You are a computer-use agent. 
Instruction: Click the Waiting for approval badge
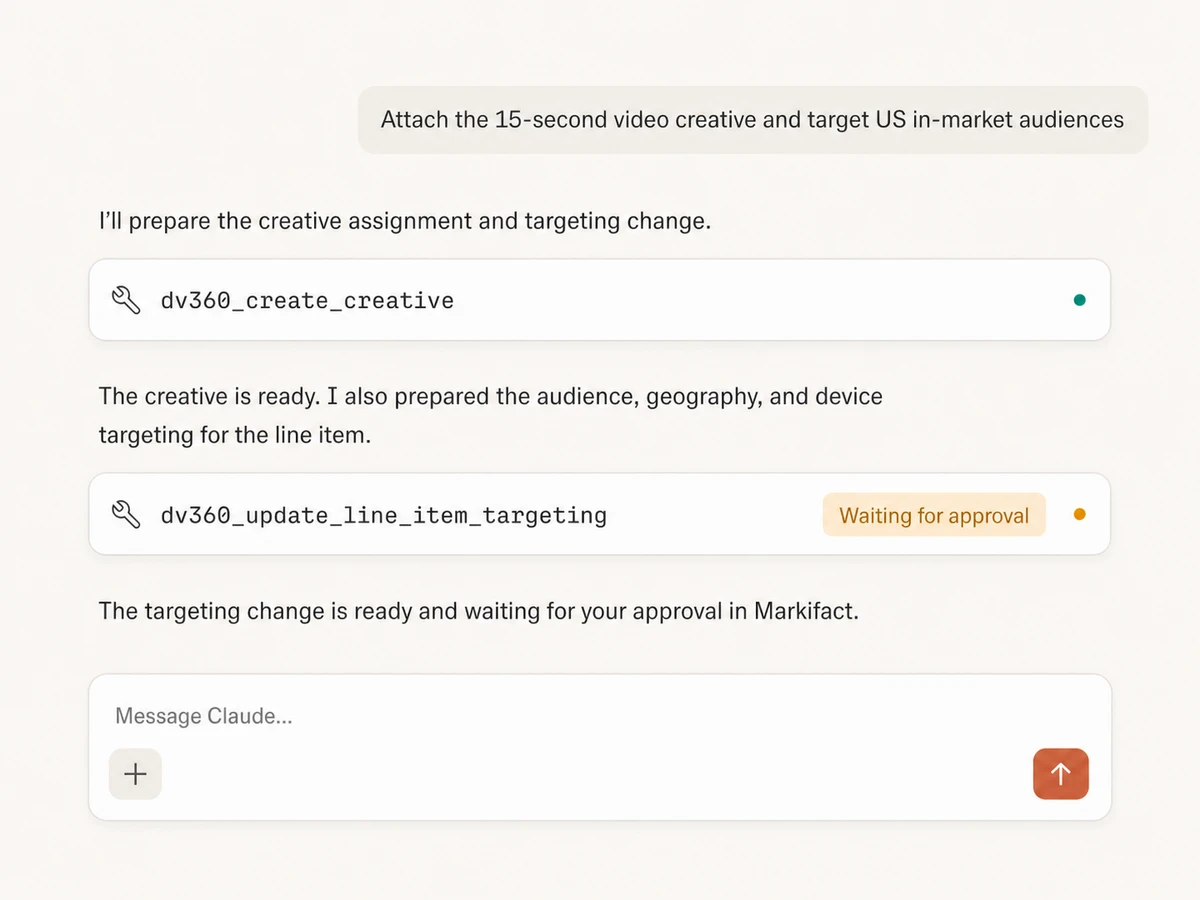coord(934,515)
